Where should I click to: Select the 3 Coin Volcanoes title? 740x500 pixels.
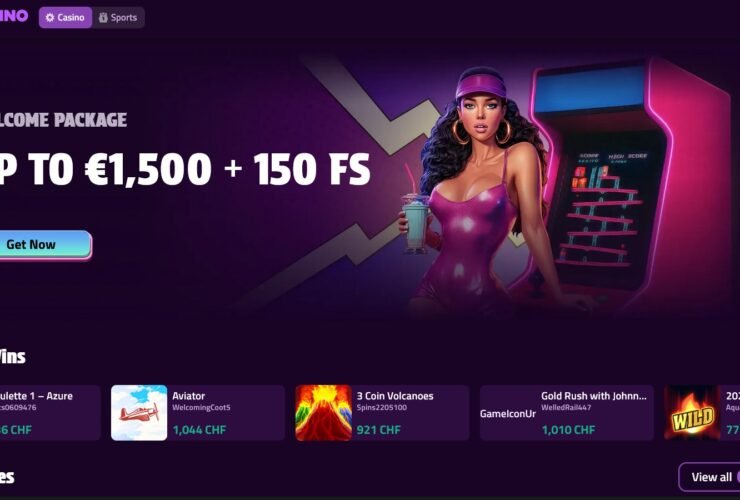[395, 396]
